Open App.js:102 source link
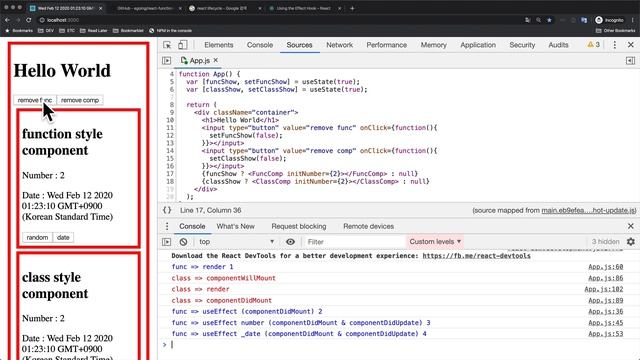 [604, 289]
